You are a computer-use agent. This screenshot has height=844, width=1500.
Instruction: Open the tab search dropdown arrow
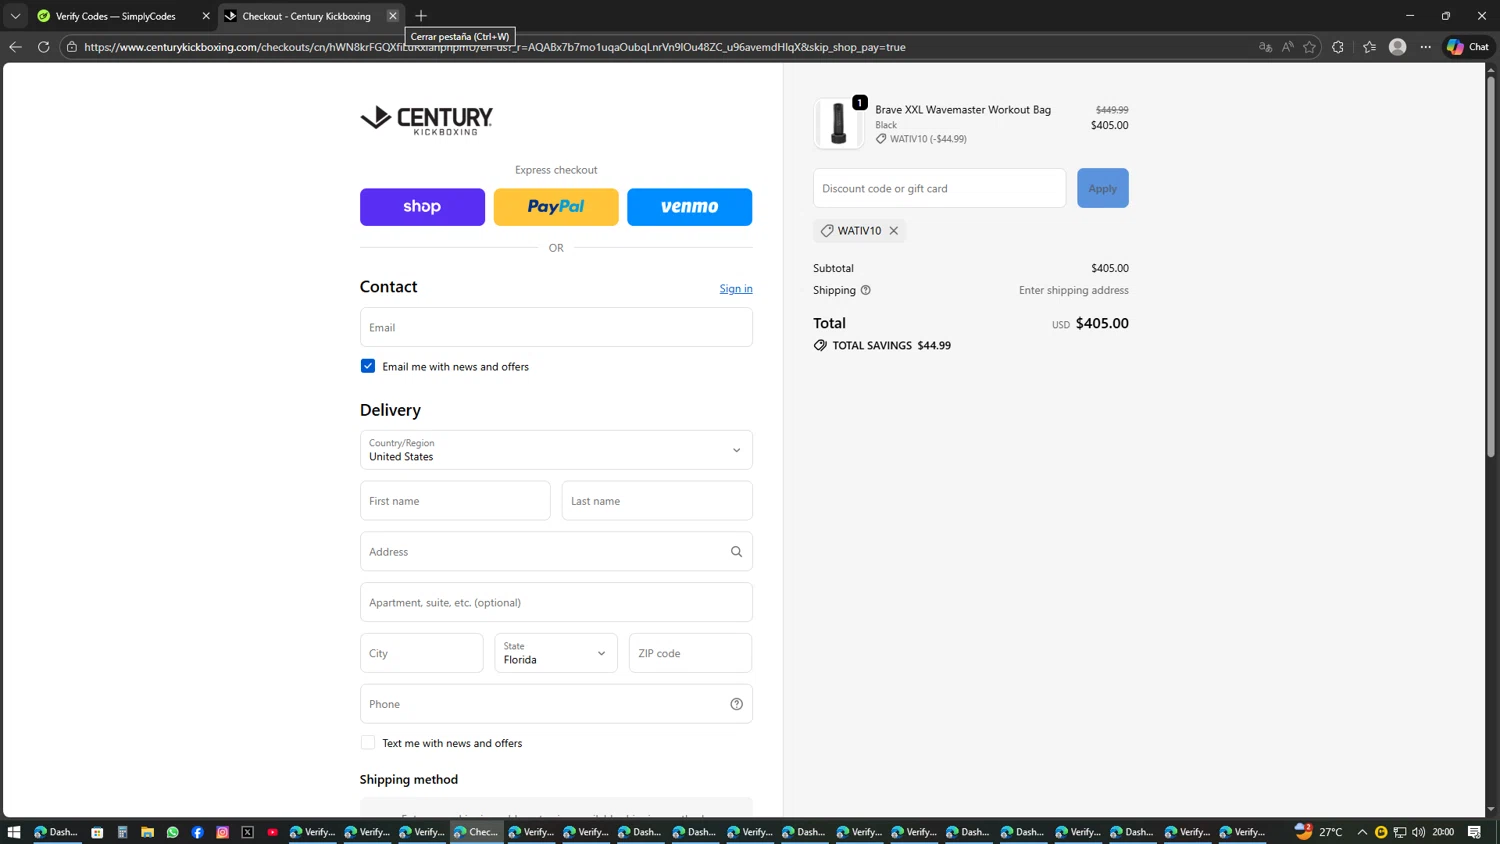[15, 16]
